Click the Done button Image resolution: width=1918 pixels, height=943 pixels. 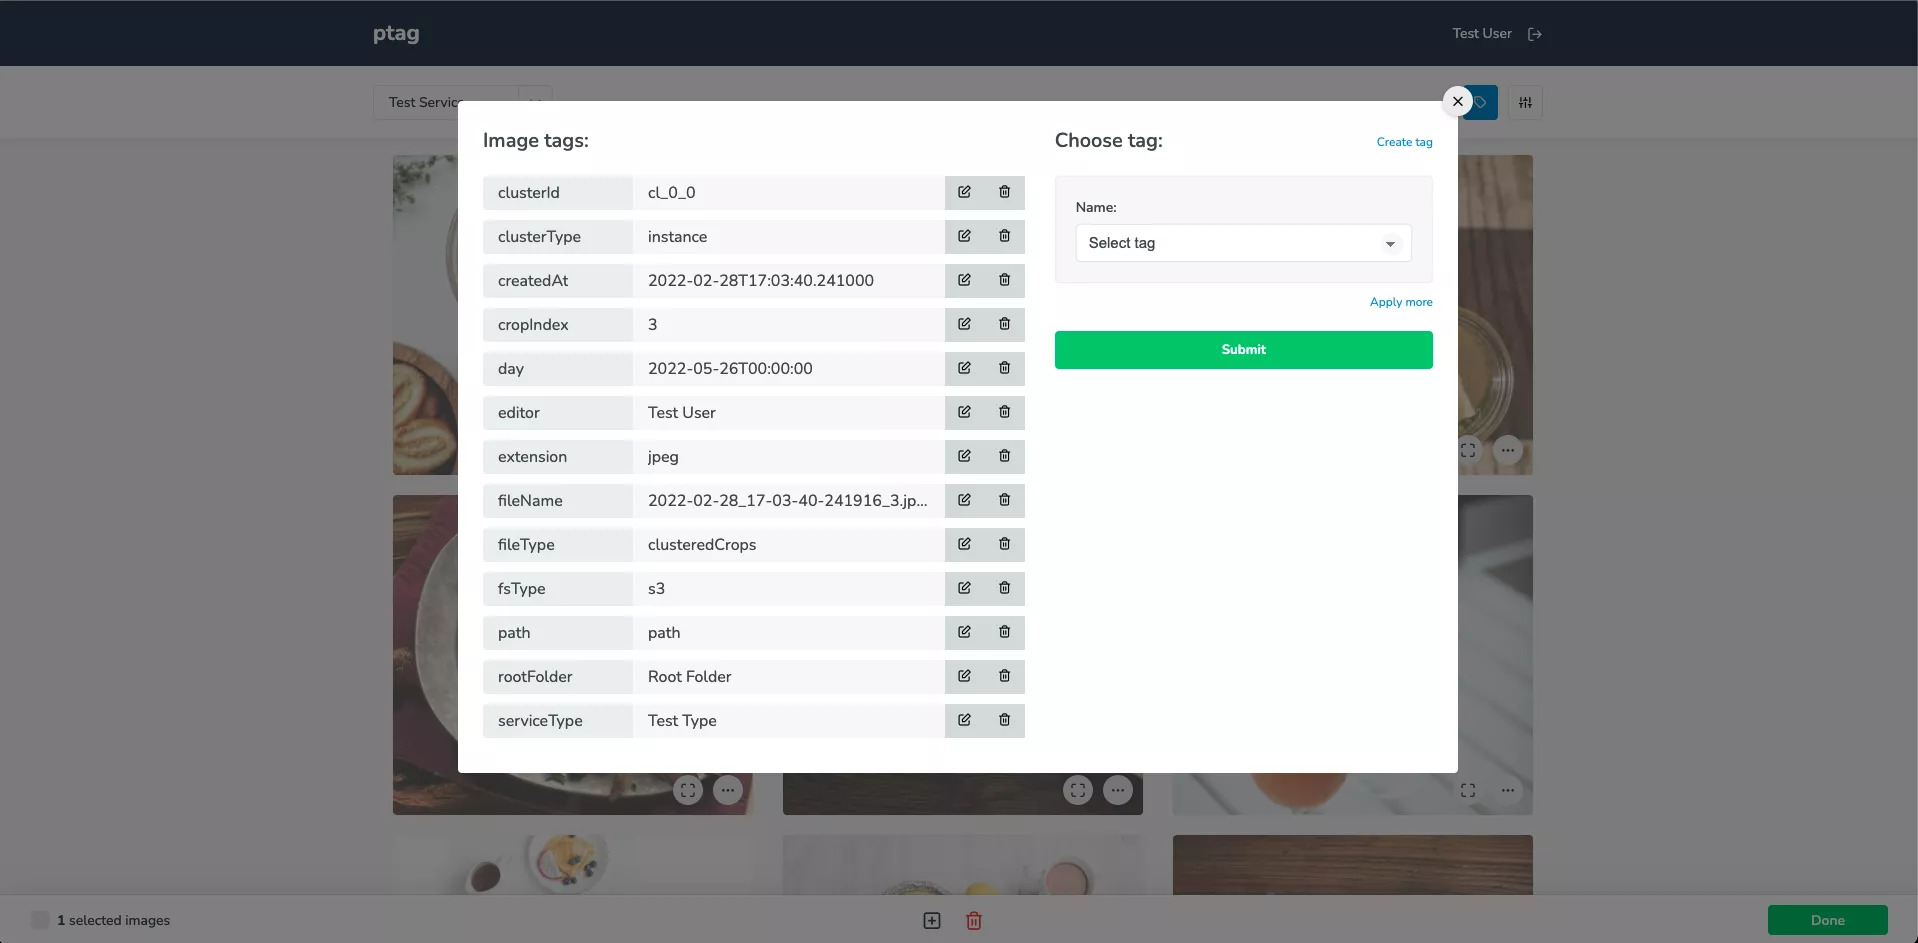(1827, 920)
